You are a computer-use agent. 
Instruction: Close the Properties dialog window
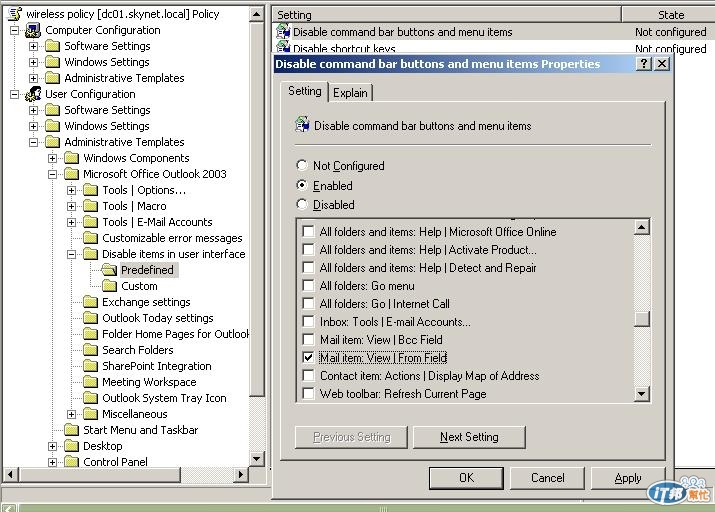coord(662,63)
